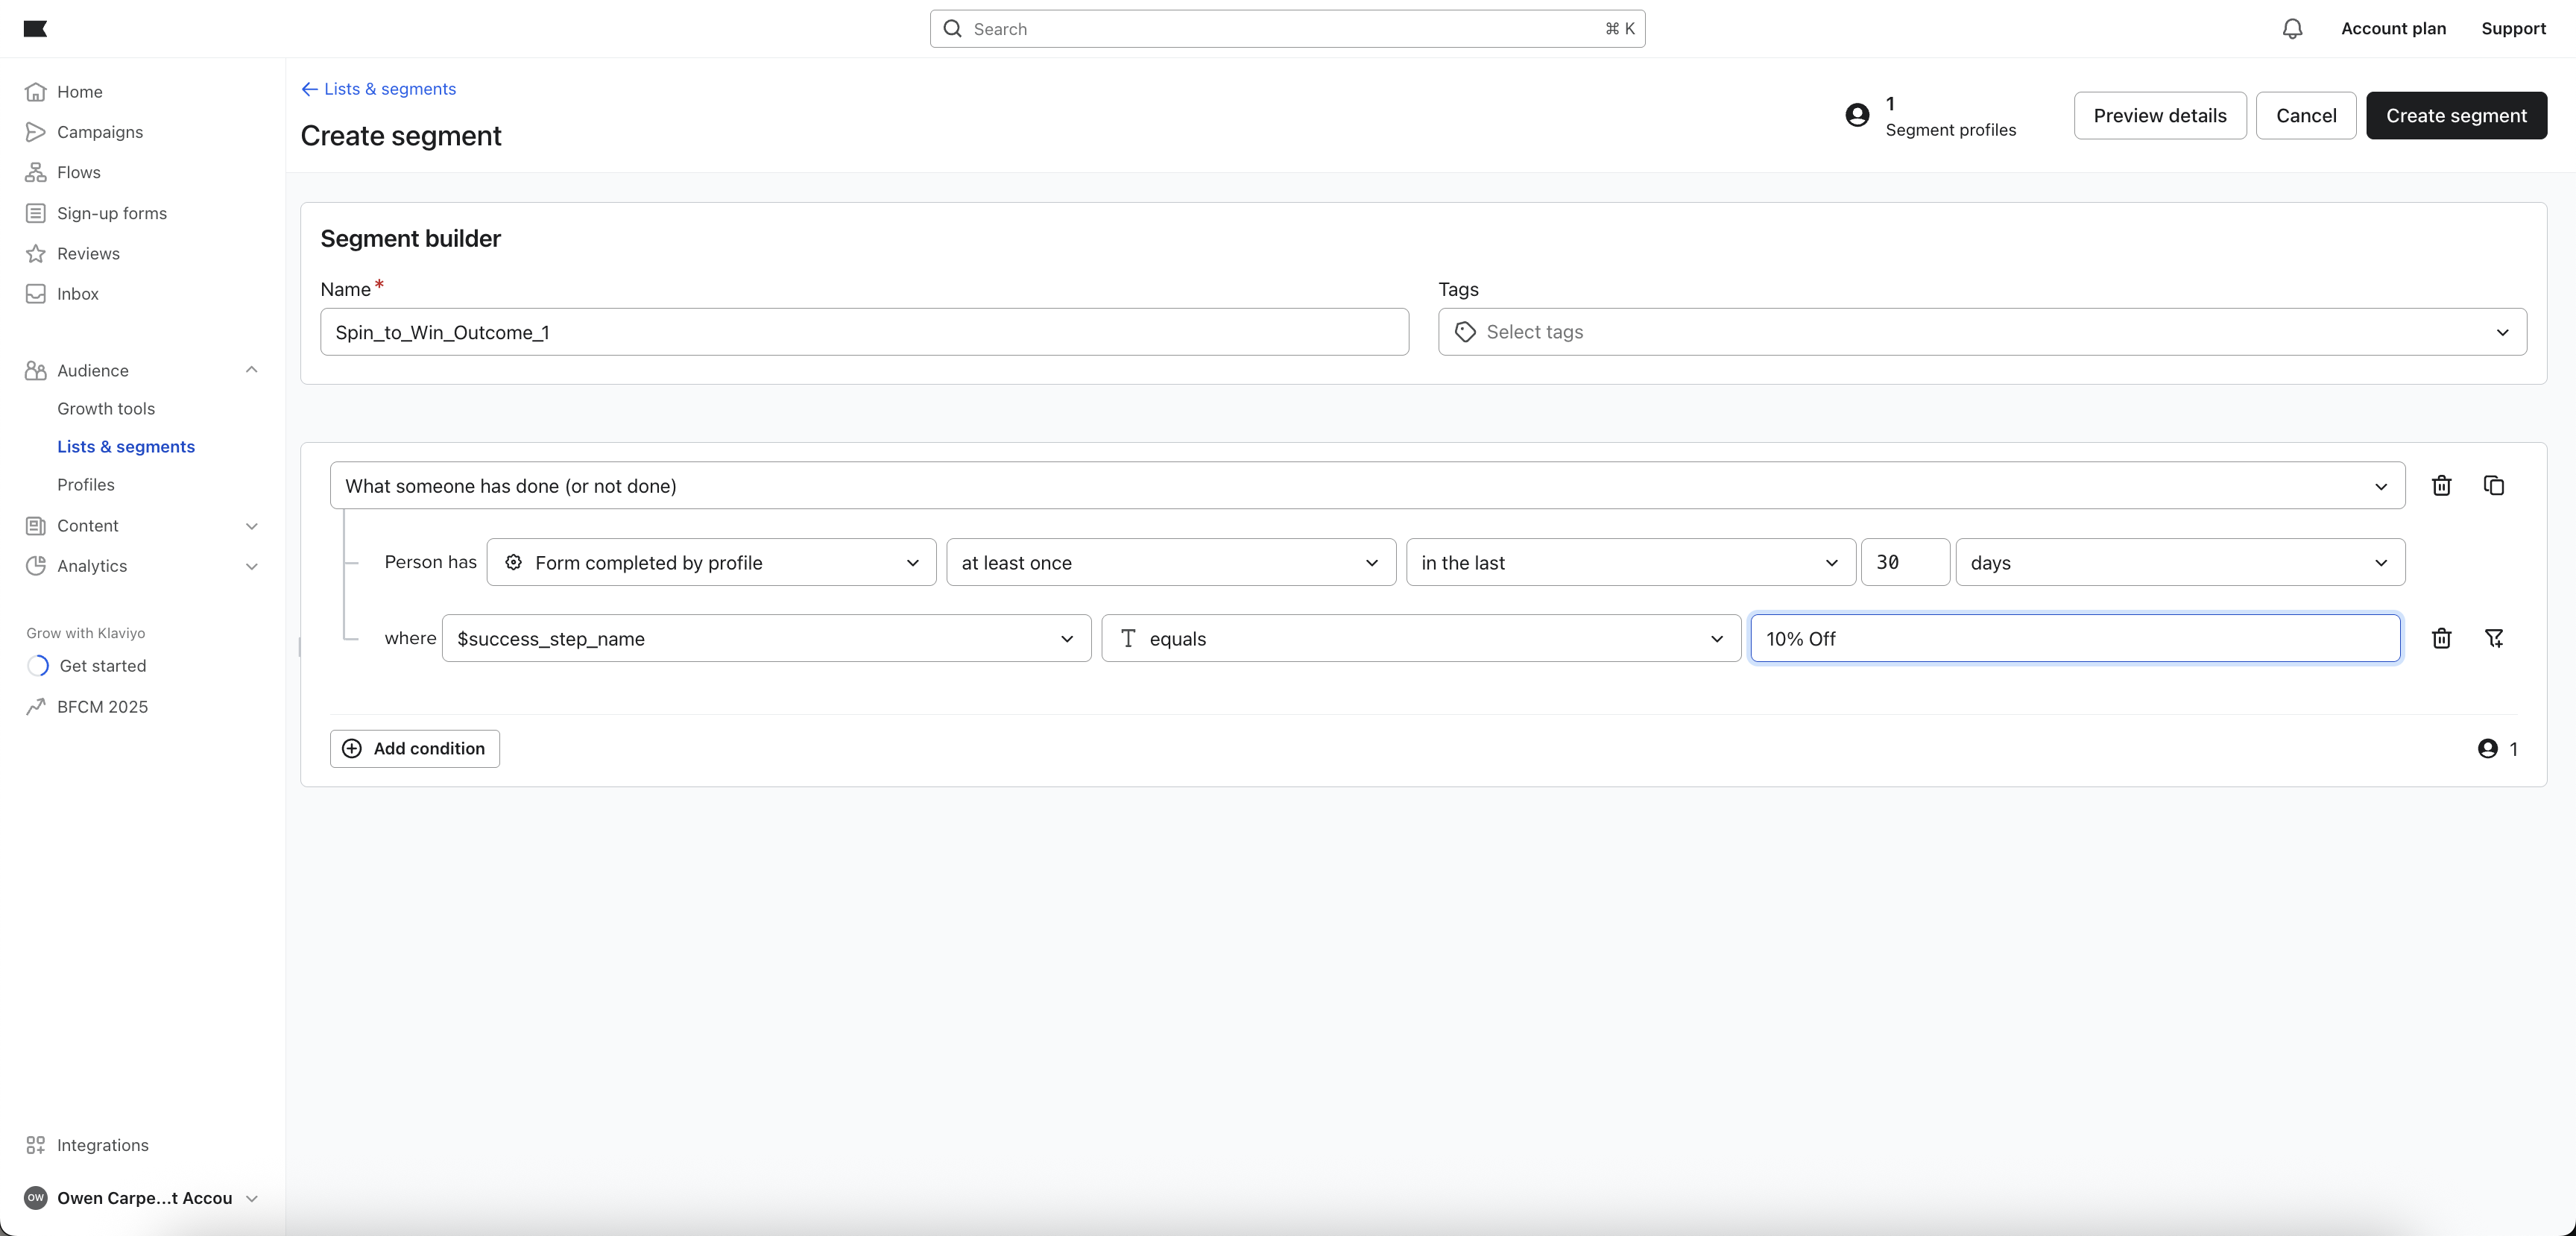The height and width of the screenshot is (1236, 2576).
Task: Click the Klaviyo logo
Action: click(x=36, y=28)
